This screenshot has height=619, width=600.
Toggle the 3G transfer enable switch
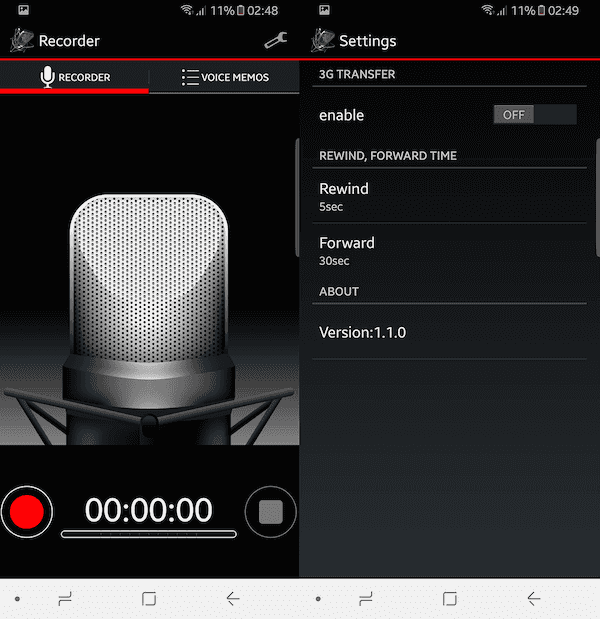coord(534,115)
